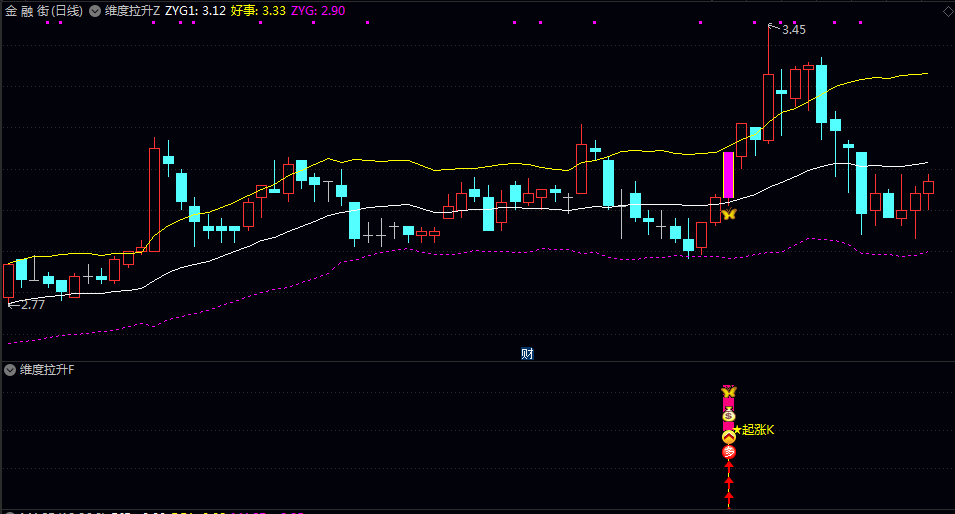Click the ★起涨K signal label
This screenshot has height=514, width=955.
coord(753,430)
